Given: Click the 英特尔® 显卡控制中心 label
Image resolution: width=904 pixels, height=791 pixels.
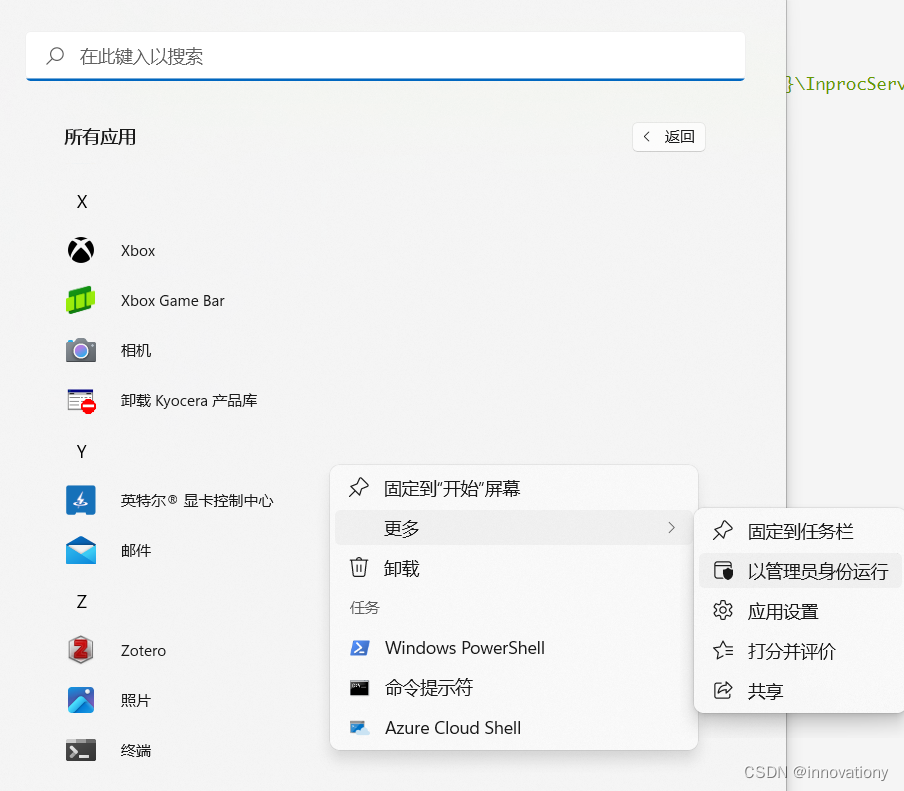Looking at the screenshot, I should tap(197, 500).
